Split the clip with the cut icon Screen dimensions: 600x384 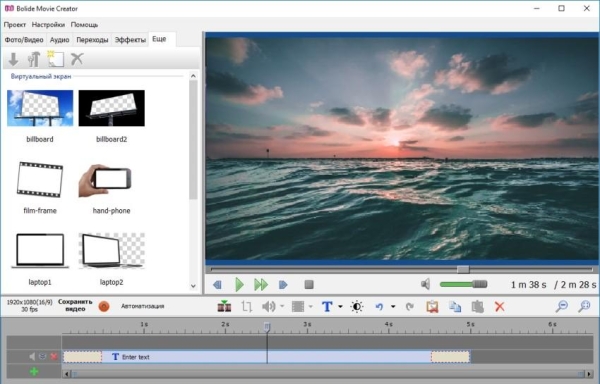coord(224,306)
